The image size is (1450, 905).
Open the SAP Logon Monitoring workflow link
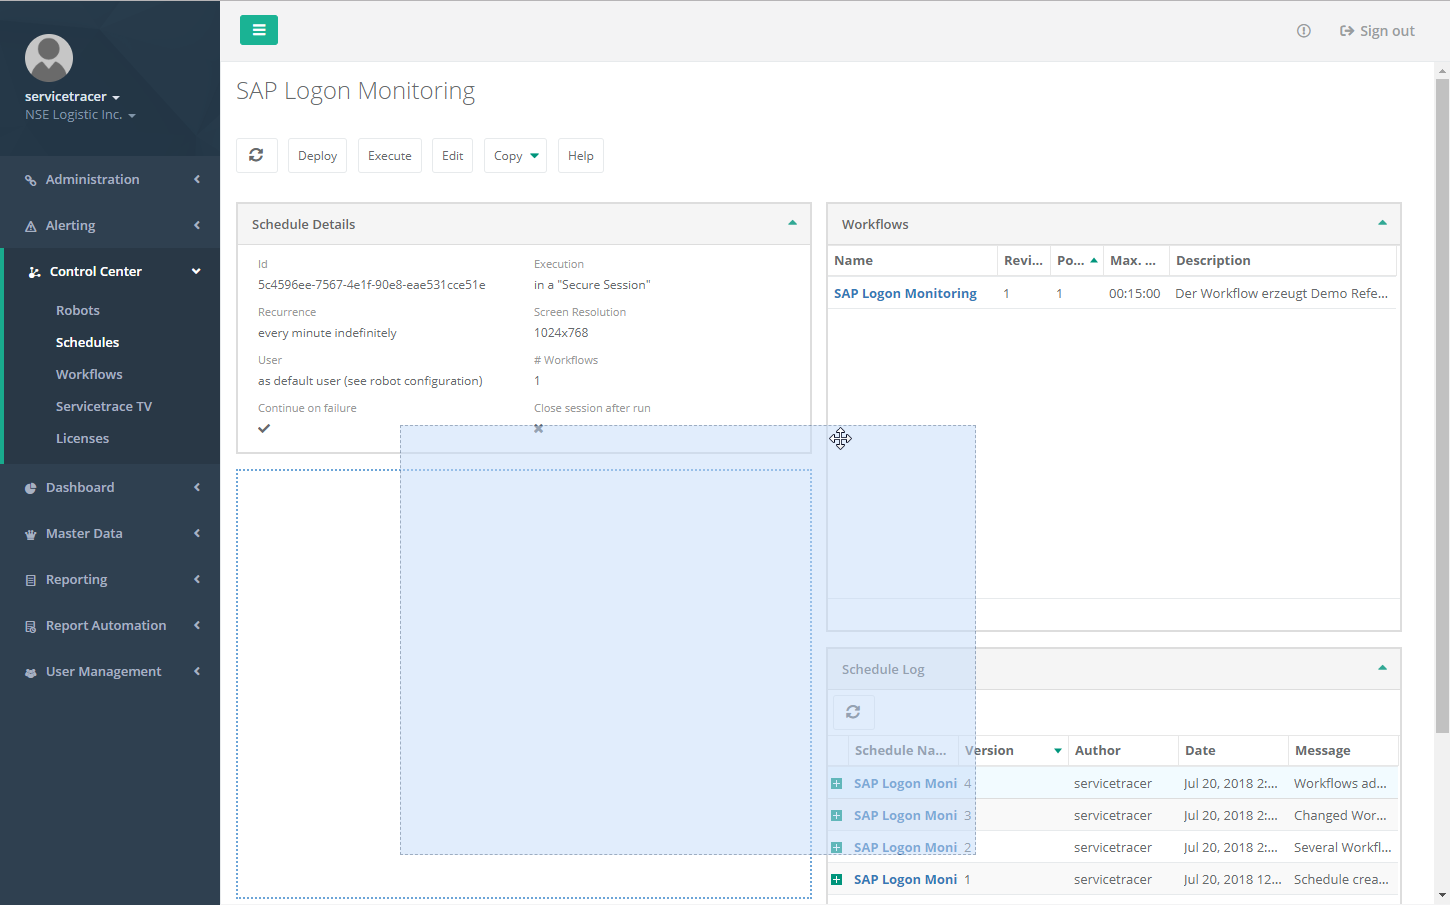pos(905,293)
